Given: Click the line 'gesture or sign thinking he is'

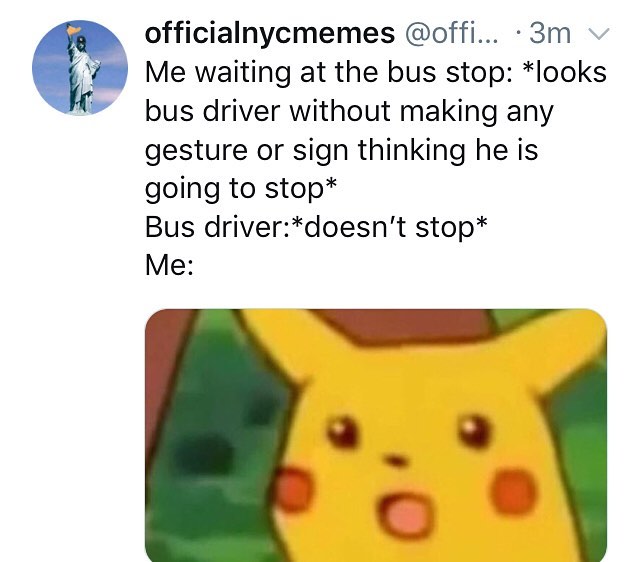Looking at the screenshot, I should click(x=342, y=151).
